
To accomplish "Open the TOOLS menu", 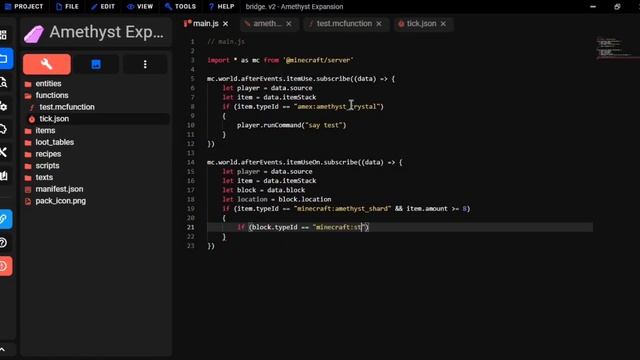I will [180, 7].
